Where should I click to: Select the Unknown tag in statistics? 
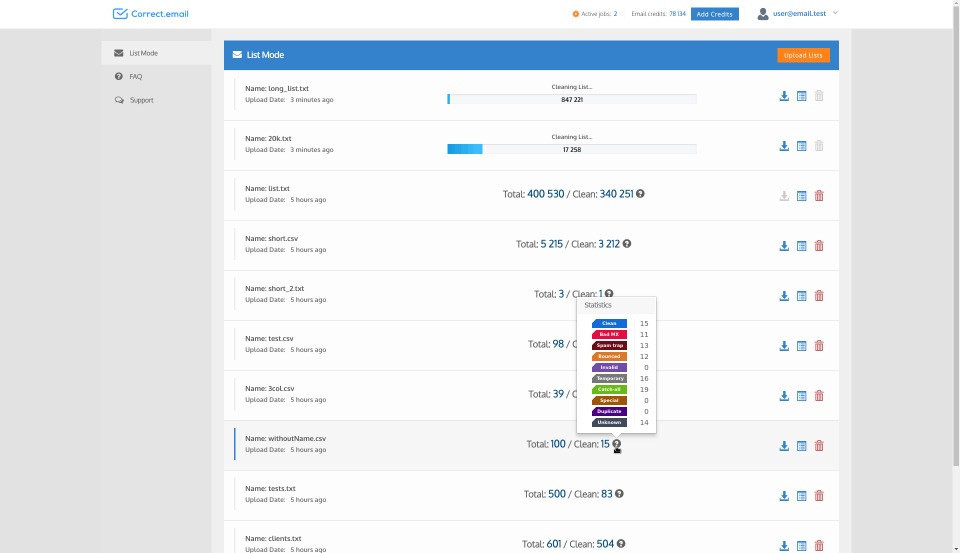tap(609, 423)
